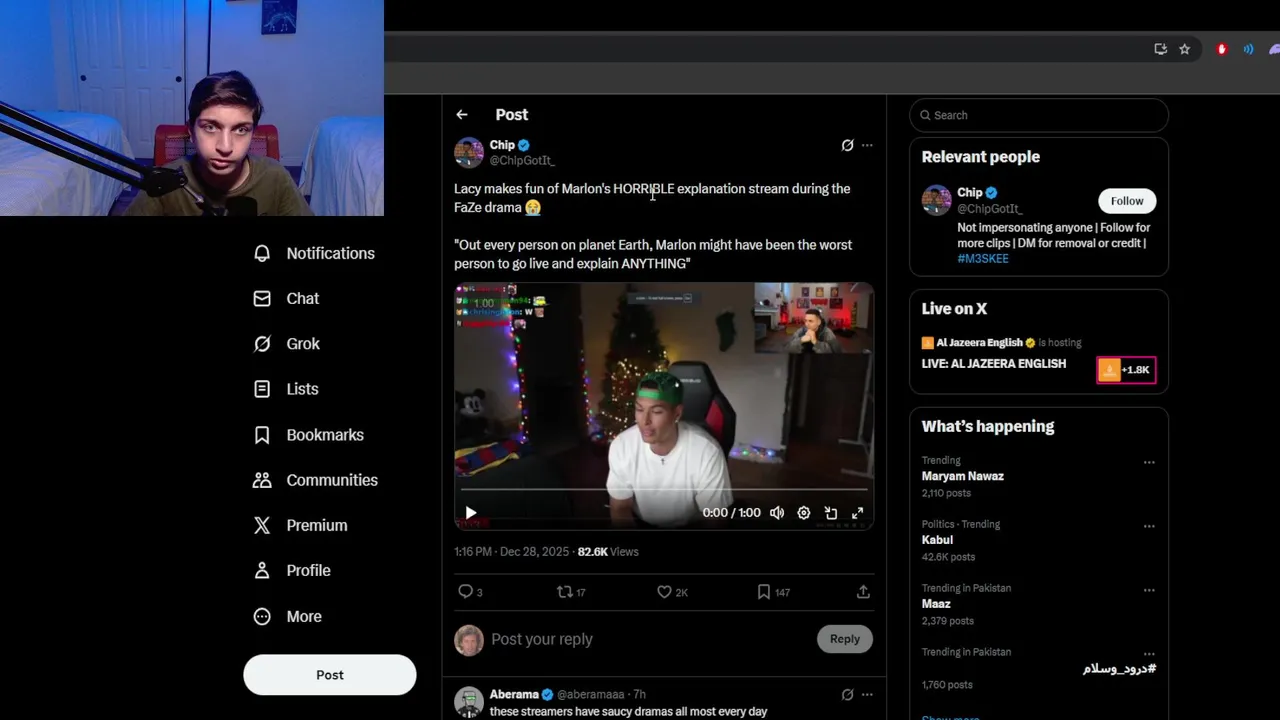Open Chat in the sidebar
This screenshot has height=720, width=1280.
click(x=287, y=298)
